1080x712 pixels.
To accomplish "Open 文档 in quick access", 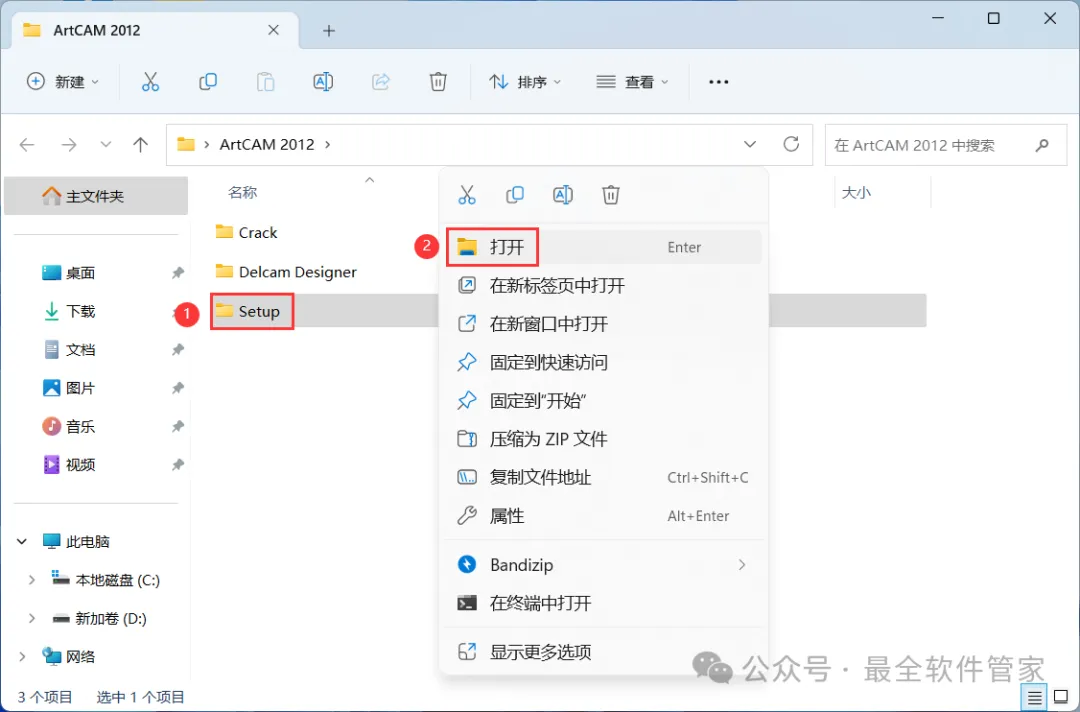I will coord(81,350).
